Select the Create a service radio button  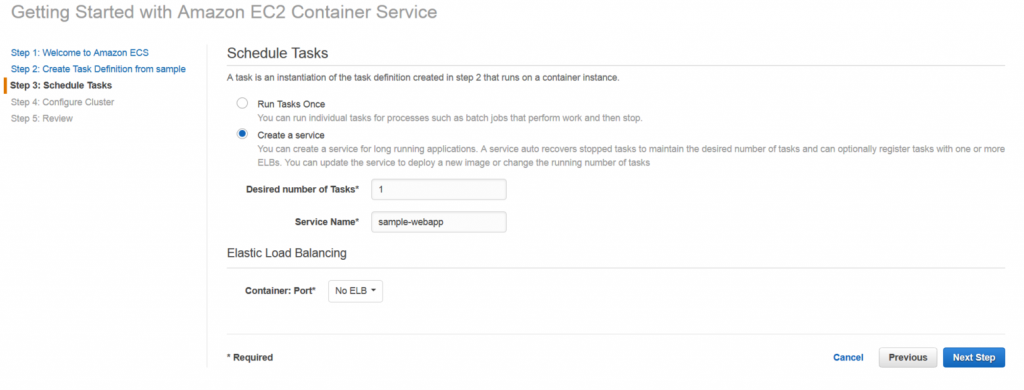click(242, 134)
